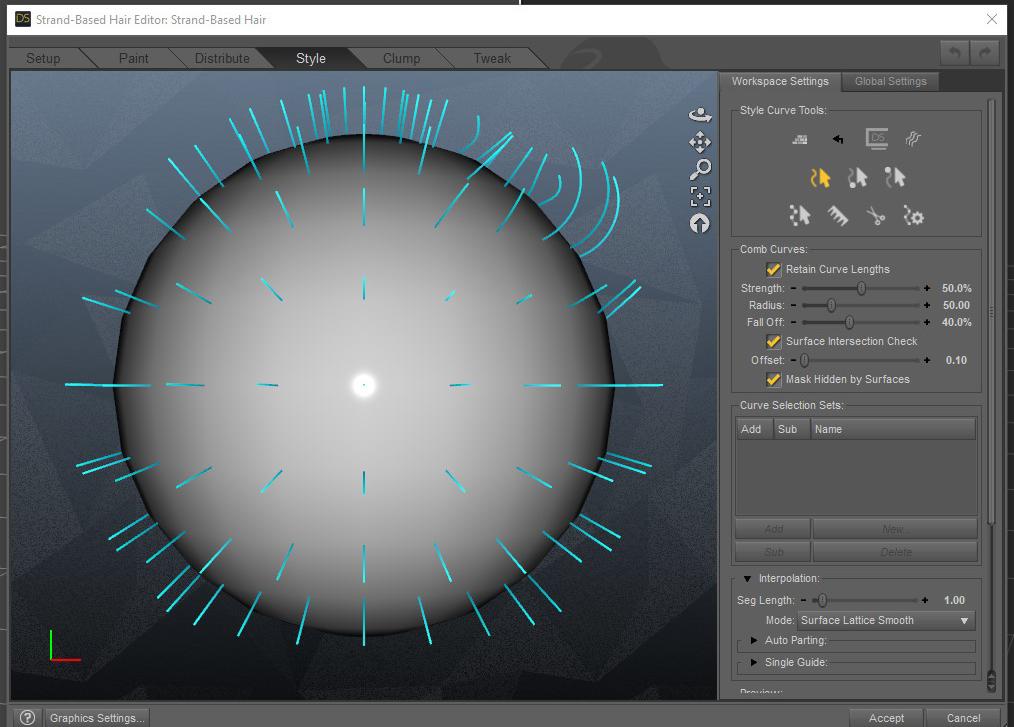1014x727 pixels.
Task: Switch to the Distribute tab
Action: pyautogui.click(x=222, y=58)
